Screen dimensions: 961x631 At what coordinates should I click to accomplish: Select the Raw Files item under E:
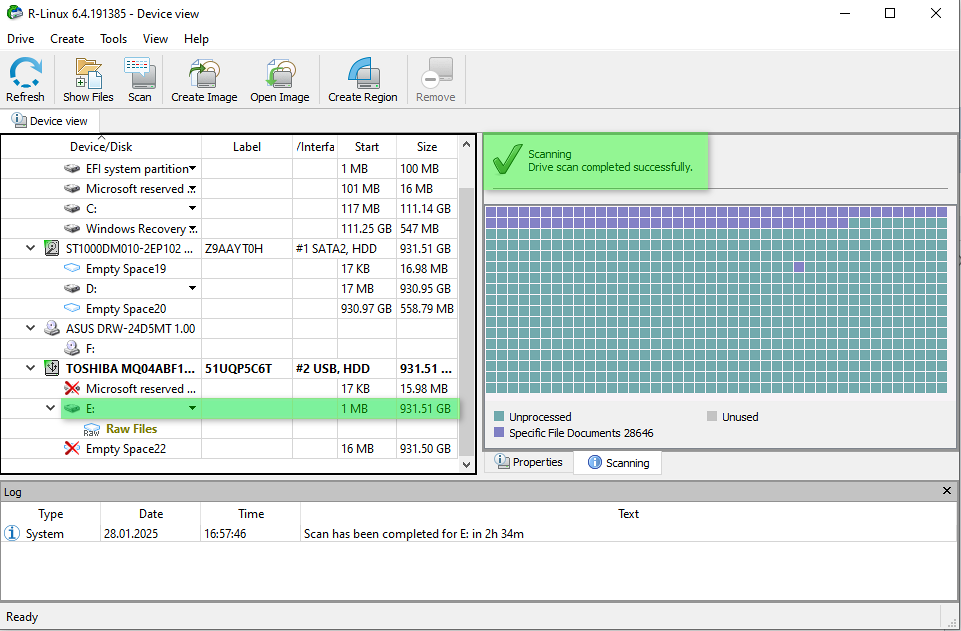pyautogui.click(x=131, y=429)
